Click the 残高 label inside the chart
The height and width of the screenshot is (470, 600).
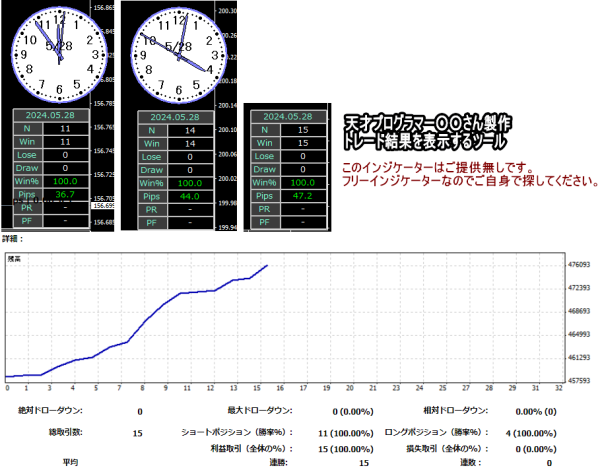[14, 259]
